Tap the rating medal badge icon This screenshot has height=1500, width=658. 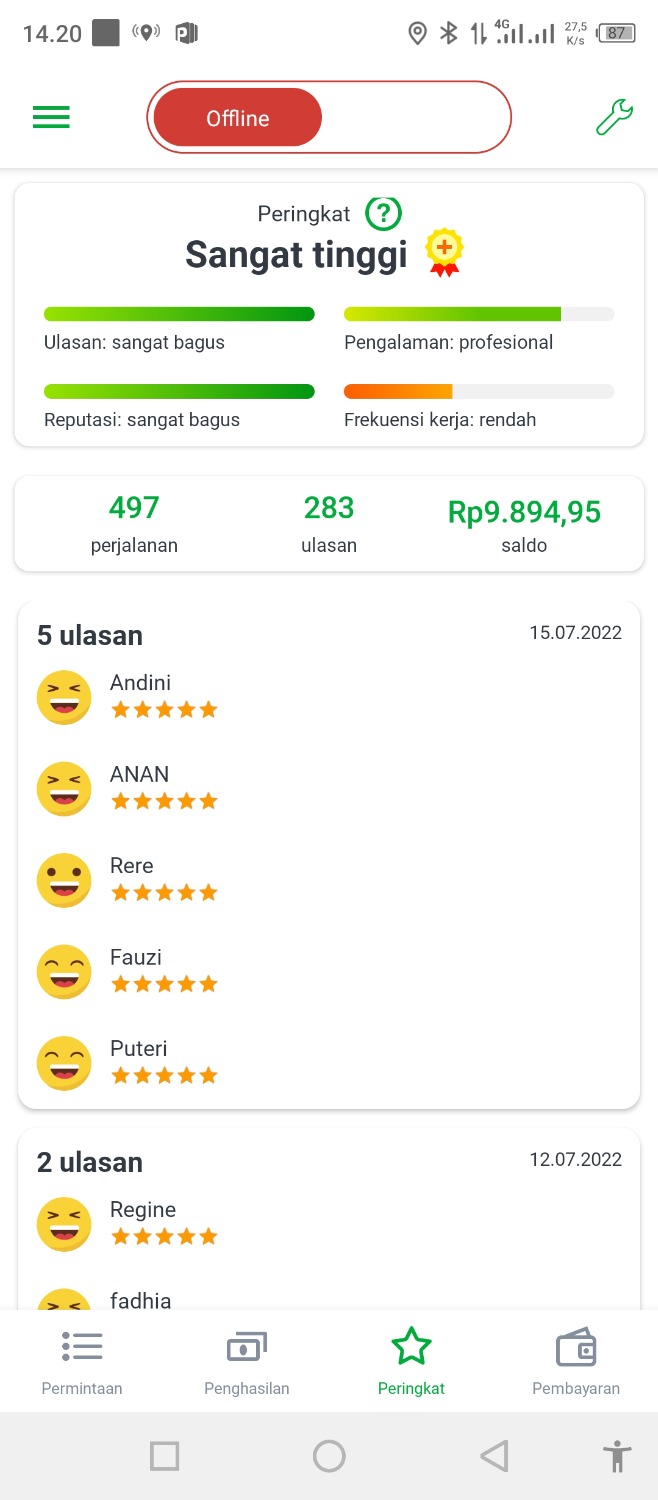444,253
